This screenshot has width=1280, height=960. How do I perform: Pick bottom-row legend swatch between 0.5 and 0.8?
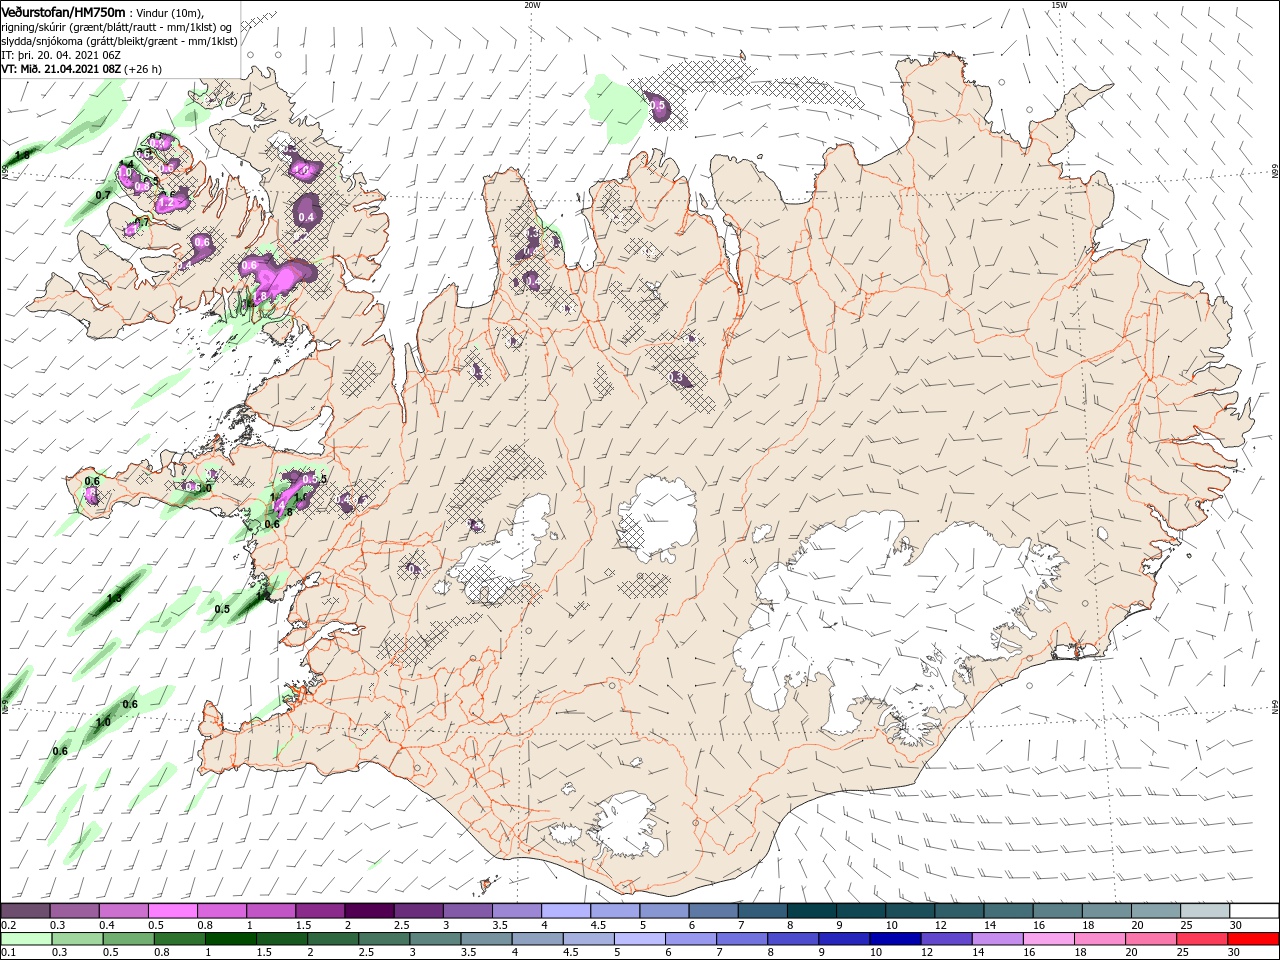[x=129, y=939]
